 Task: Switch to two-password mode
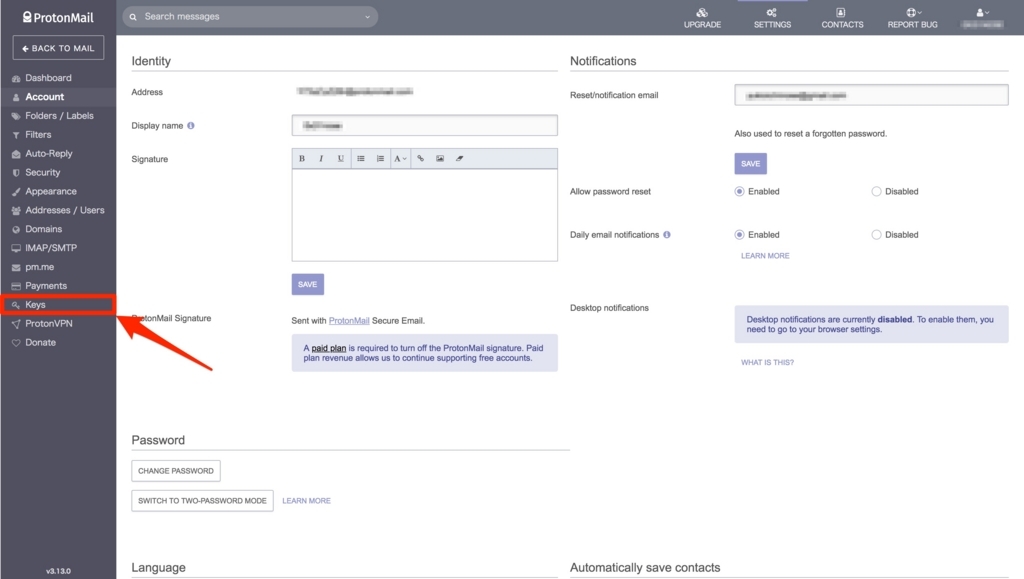[202, 501]
